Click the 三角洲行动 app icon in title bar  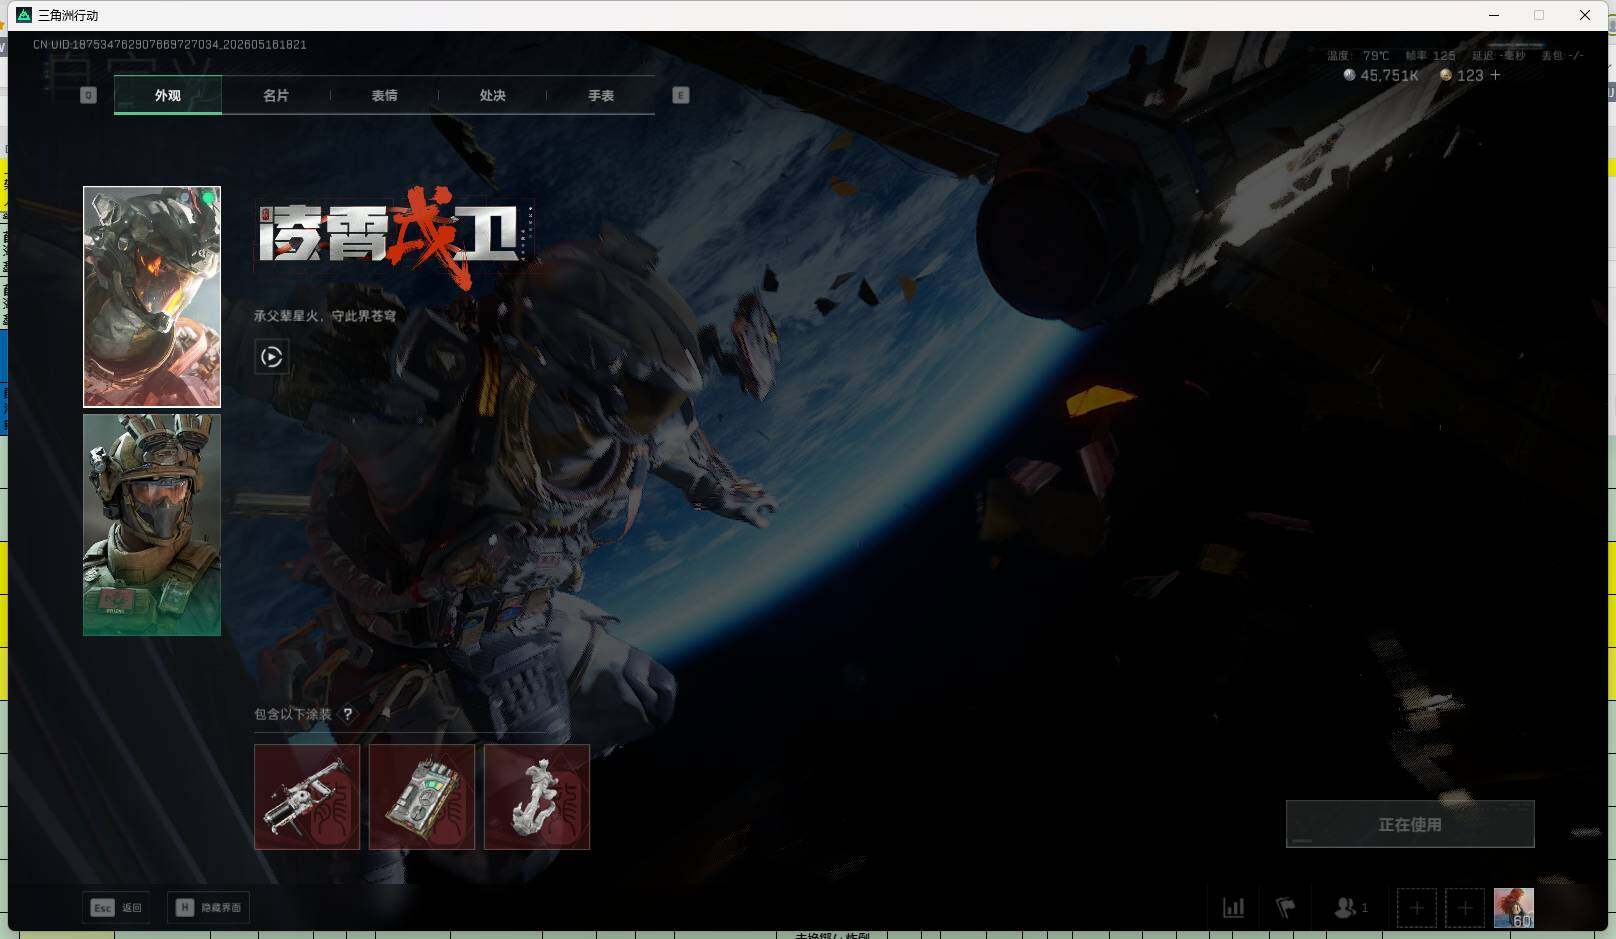[x=24, y=15]
